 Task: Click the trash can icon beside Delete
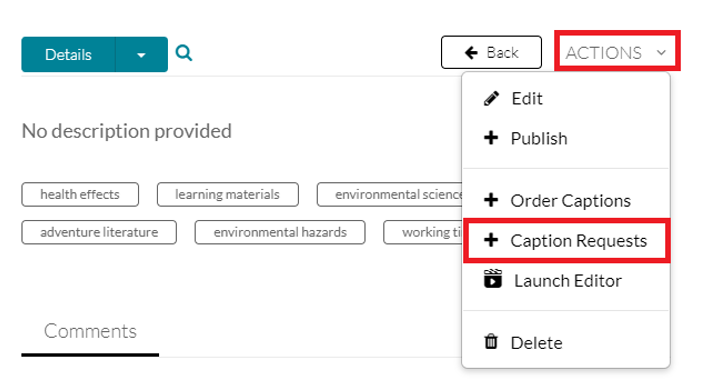click(x=491, y=342)
